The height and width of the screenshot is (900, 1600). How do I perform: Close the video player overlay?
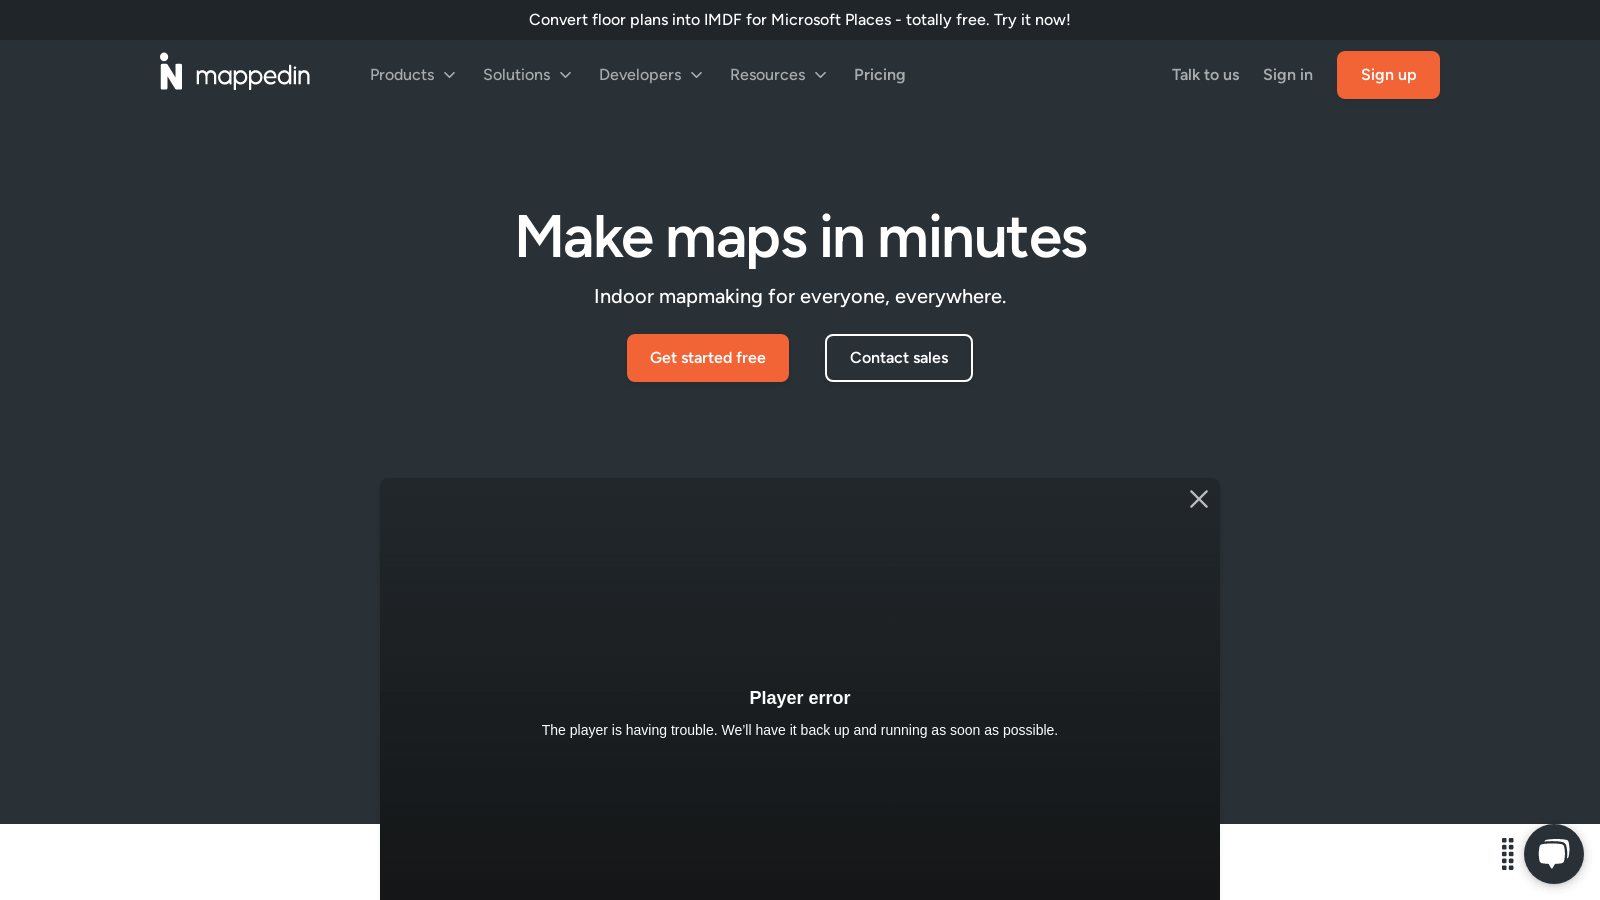1199,499
